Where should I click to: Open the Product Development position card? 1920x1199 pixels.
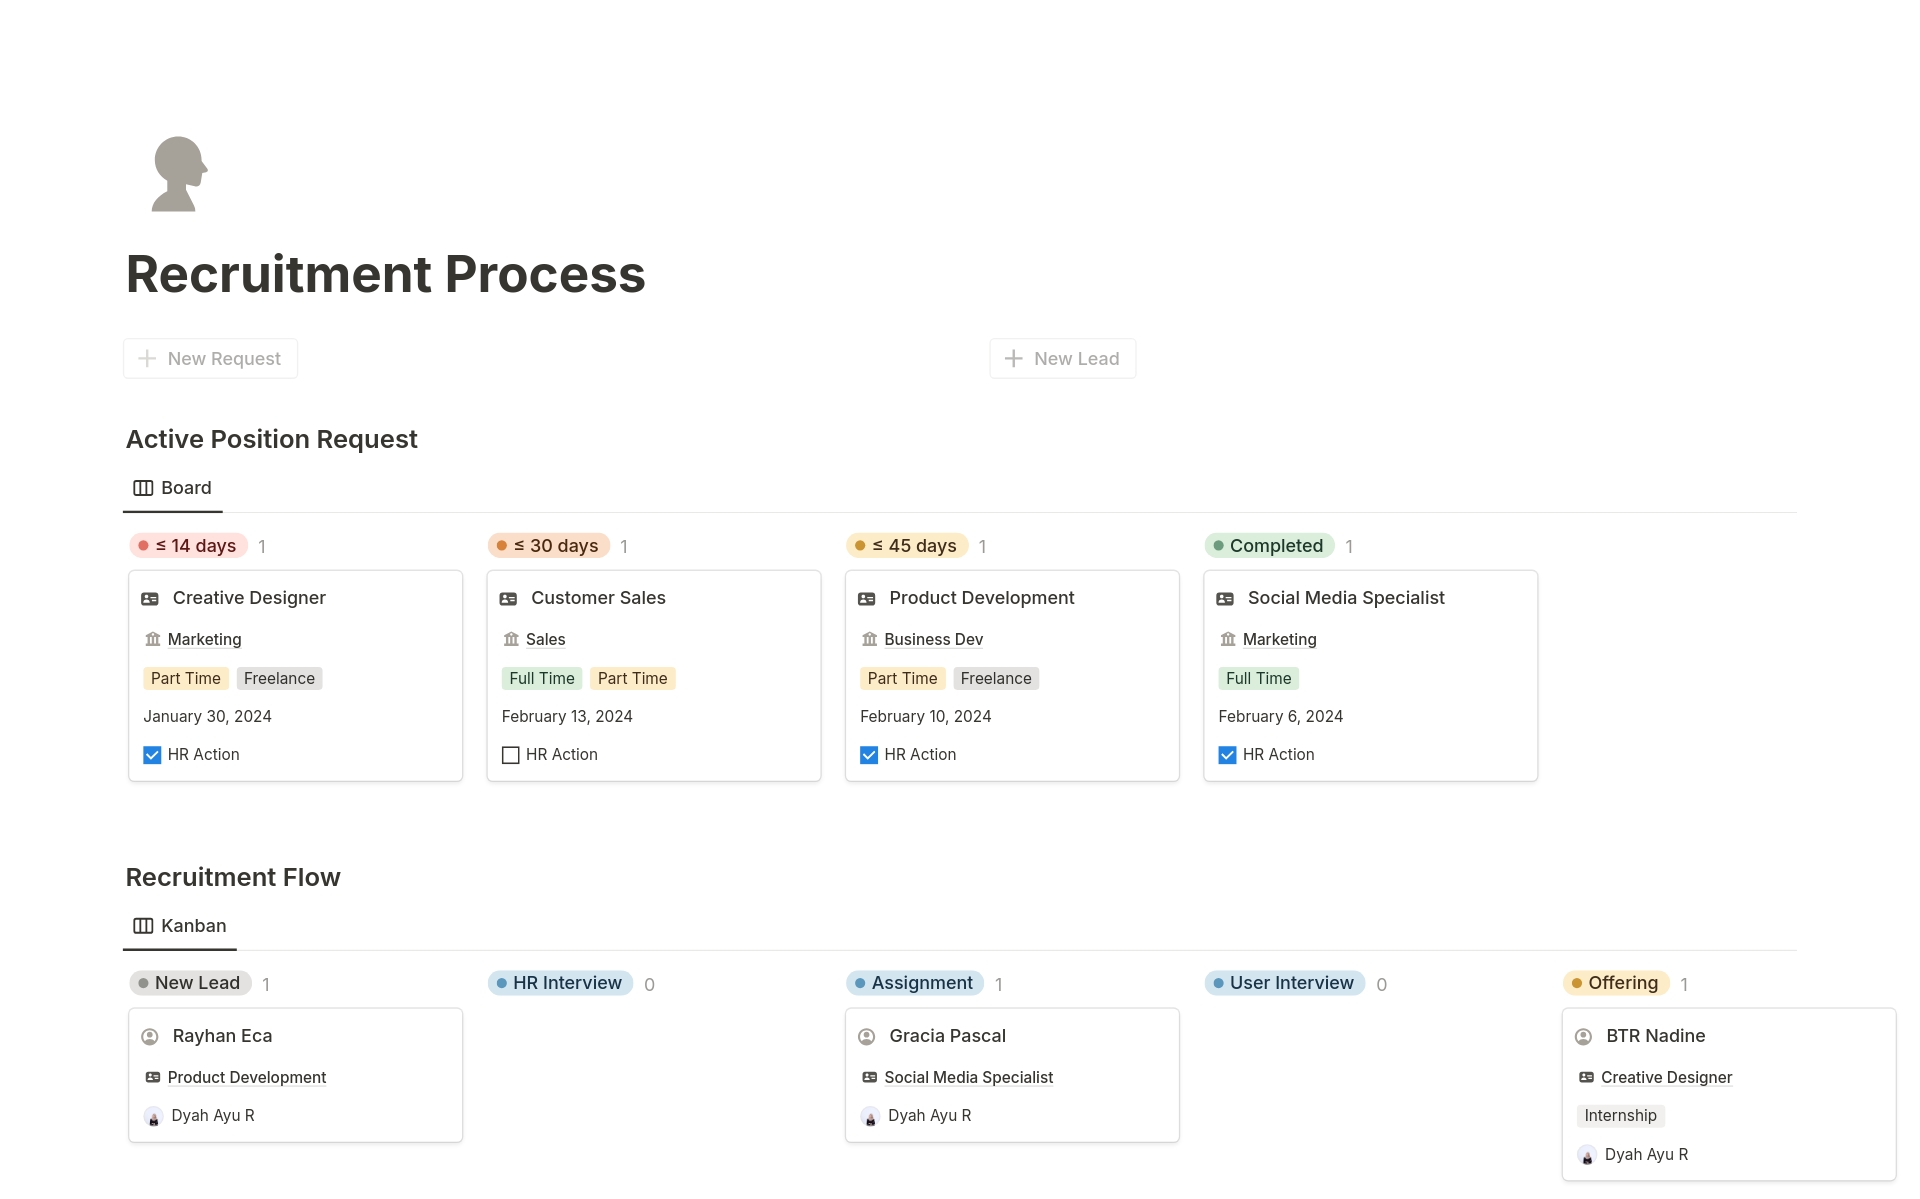coord(981,598)
